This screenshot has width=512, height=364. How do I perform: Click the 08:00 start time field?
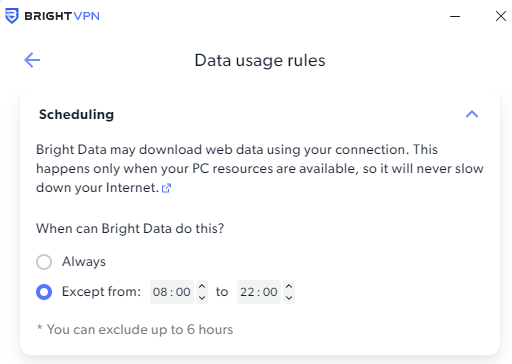pyautogui.click(x=172, y=292)
